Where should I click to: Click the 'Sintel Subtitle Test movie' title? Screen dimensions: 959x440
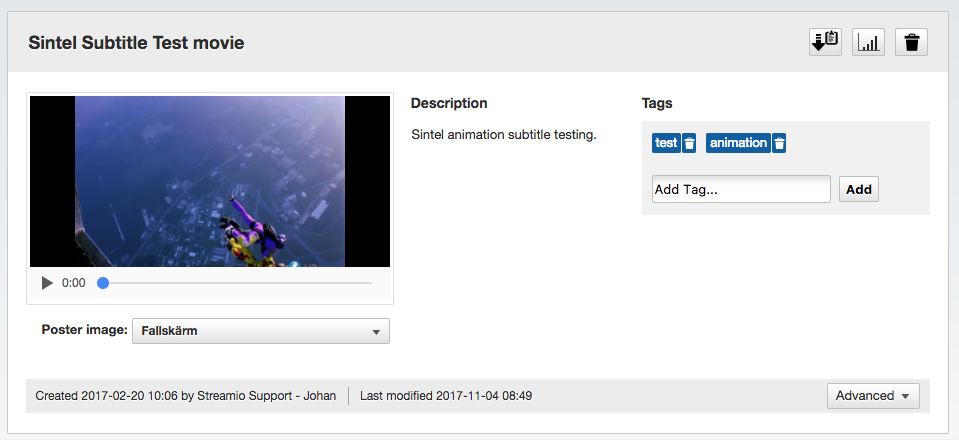click(x=136, y=43)
